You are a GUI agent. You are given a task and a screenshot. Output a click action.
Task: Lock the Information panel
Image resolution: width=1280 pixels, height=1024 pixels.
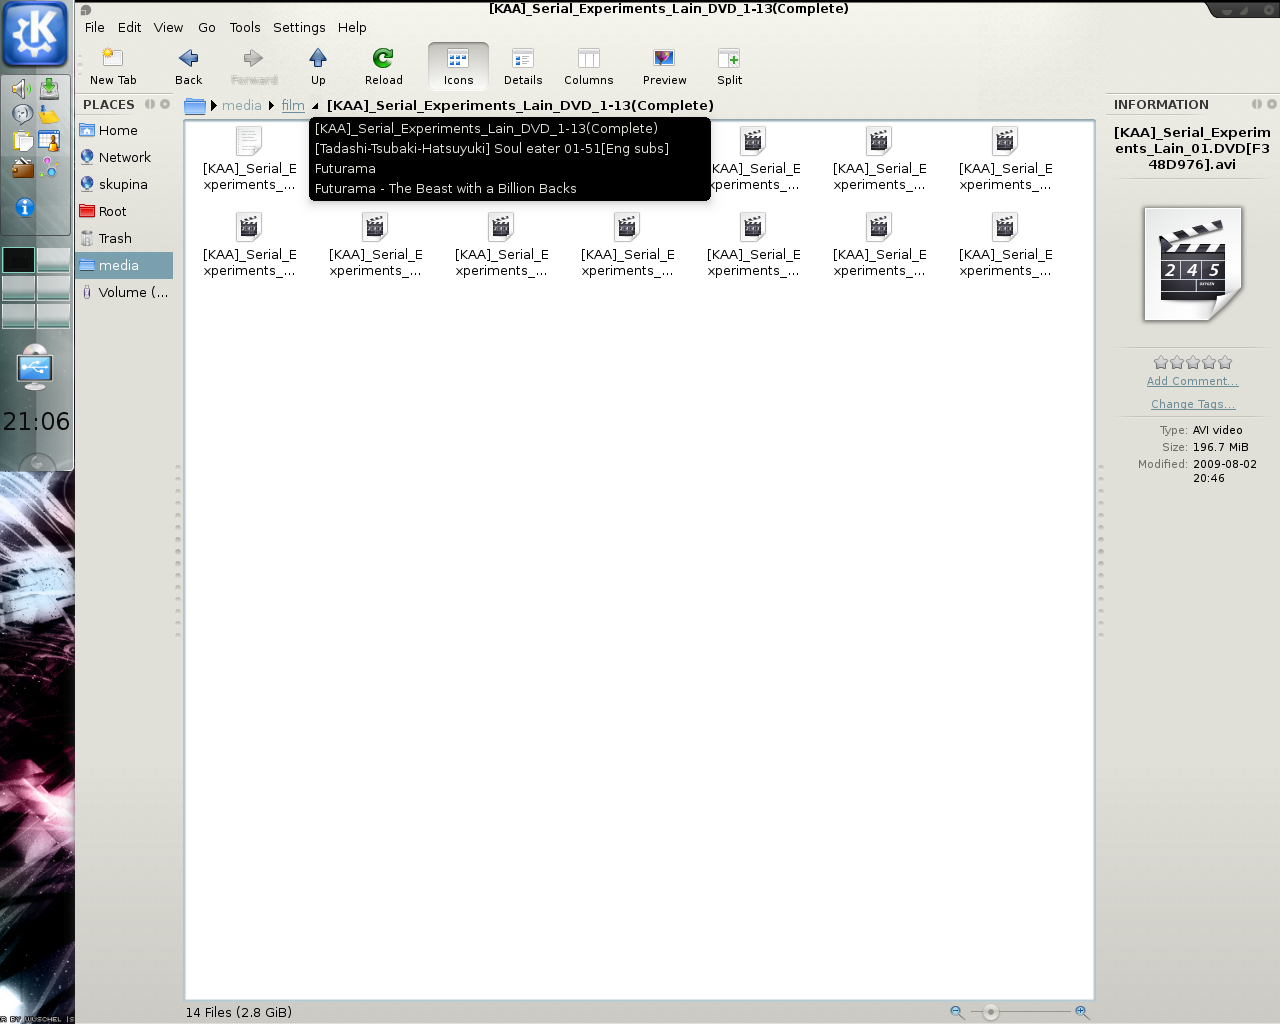click(x=1257, y=104)
